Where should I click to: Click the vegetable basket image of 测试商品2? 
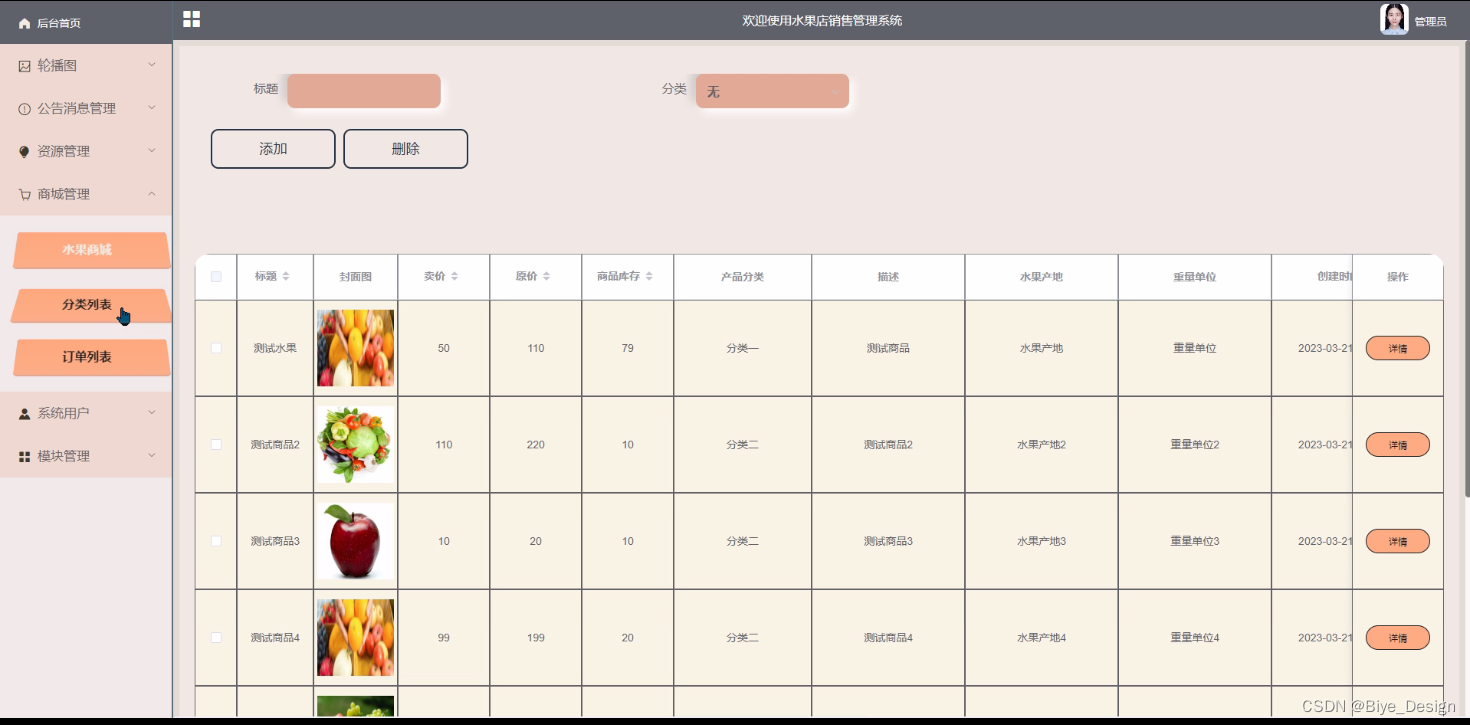click(355, 444)
